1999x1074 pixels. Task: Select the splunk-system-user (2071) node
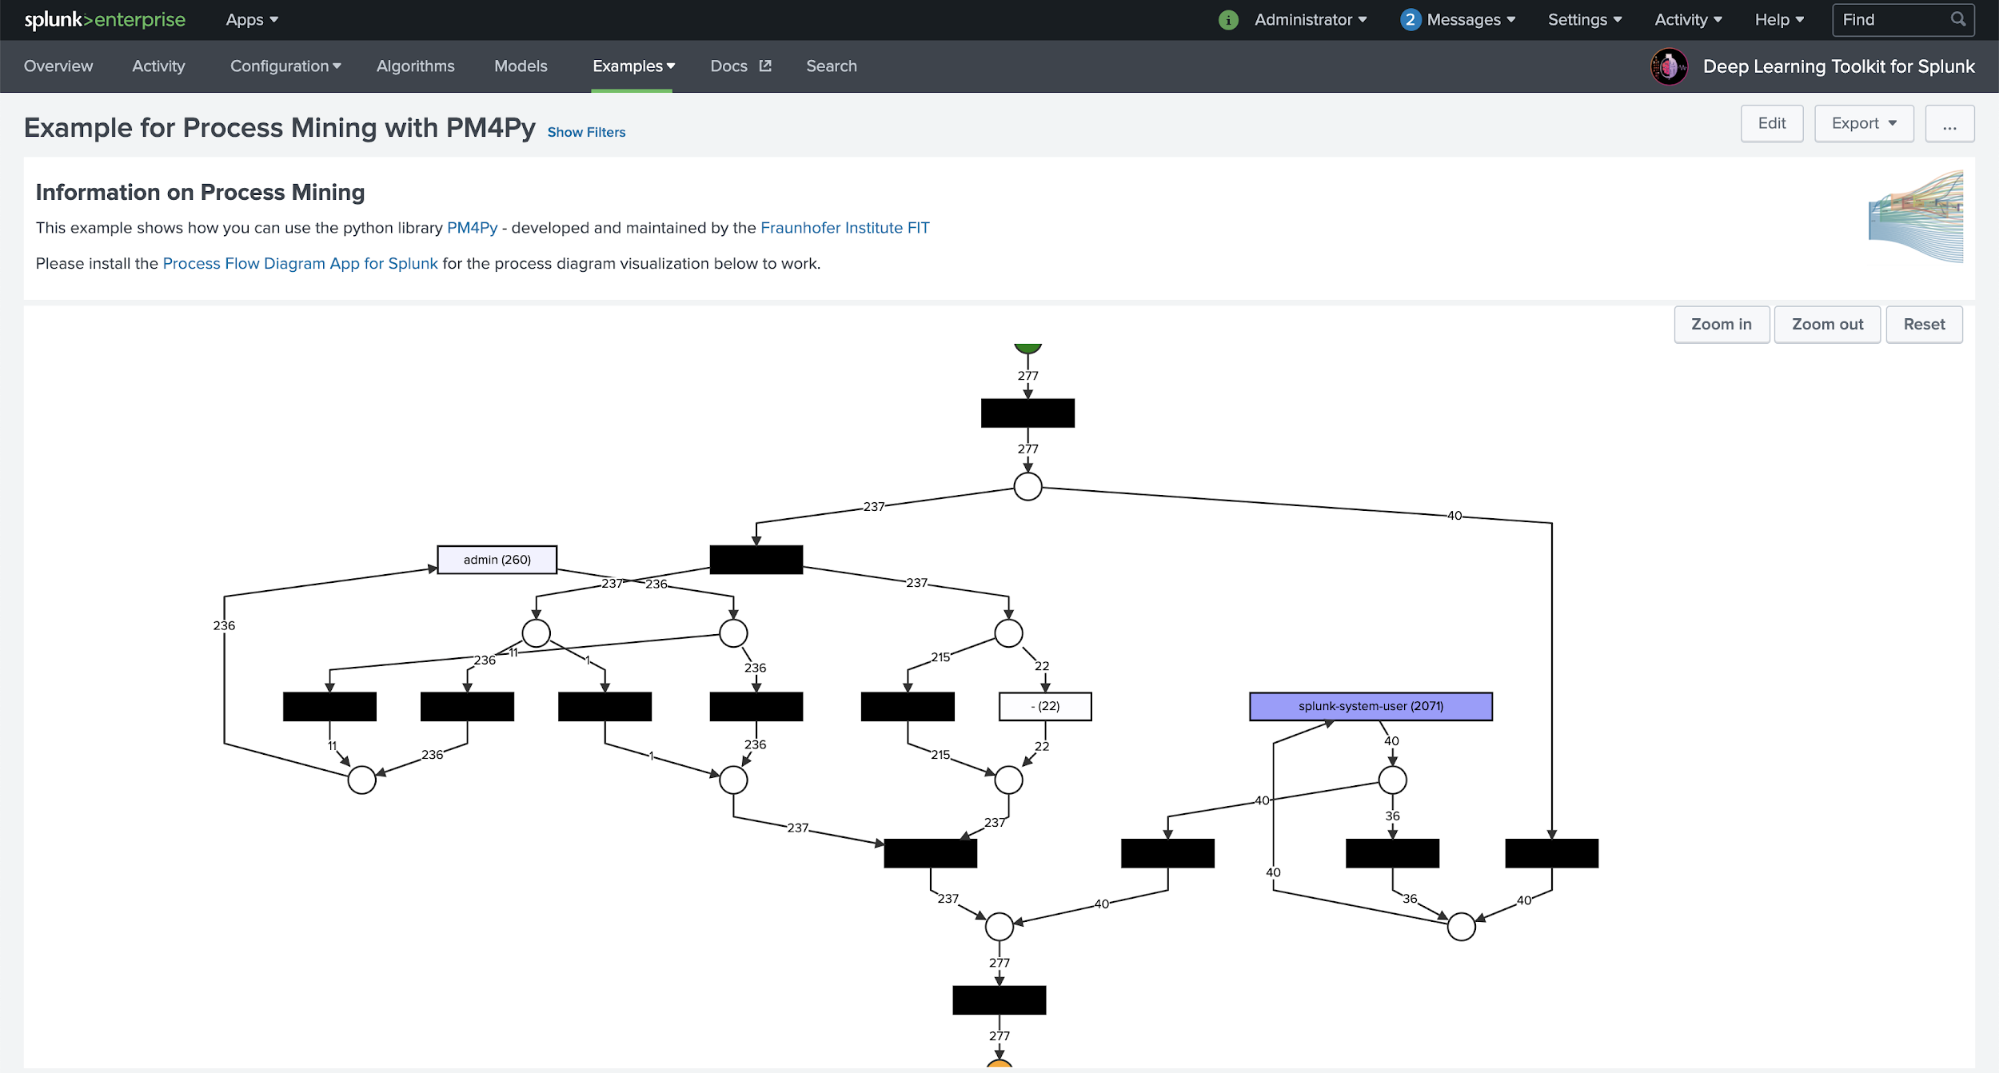click(1371, 706)
